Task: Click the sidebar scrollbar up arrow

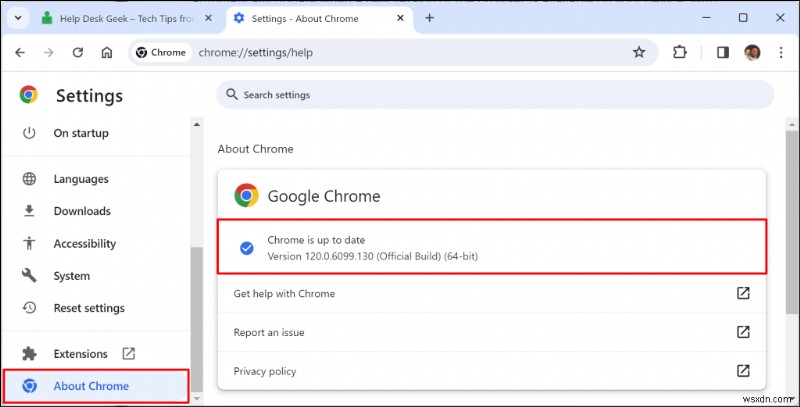Action: 197,124
